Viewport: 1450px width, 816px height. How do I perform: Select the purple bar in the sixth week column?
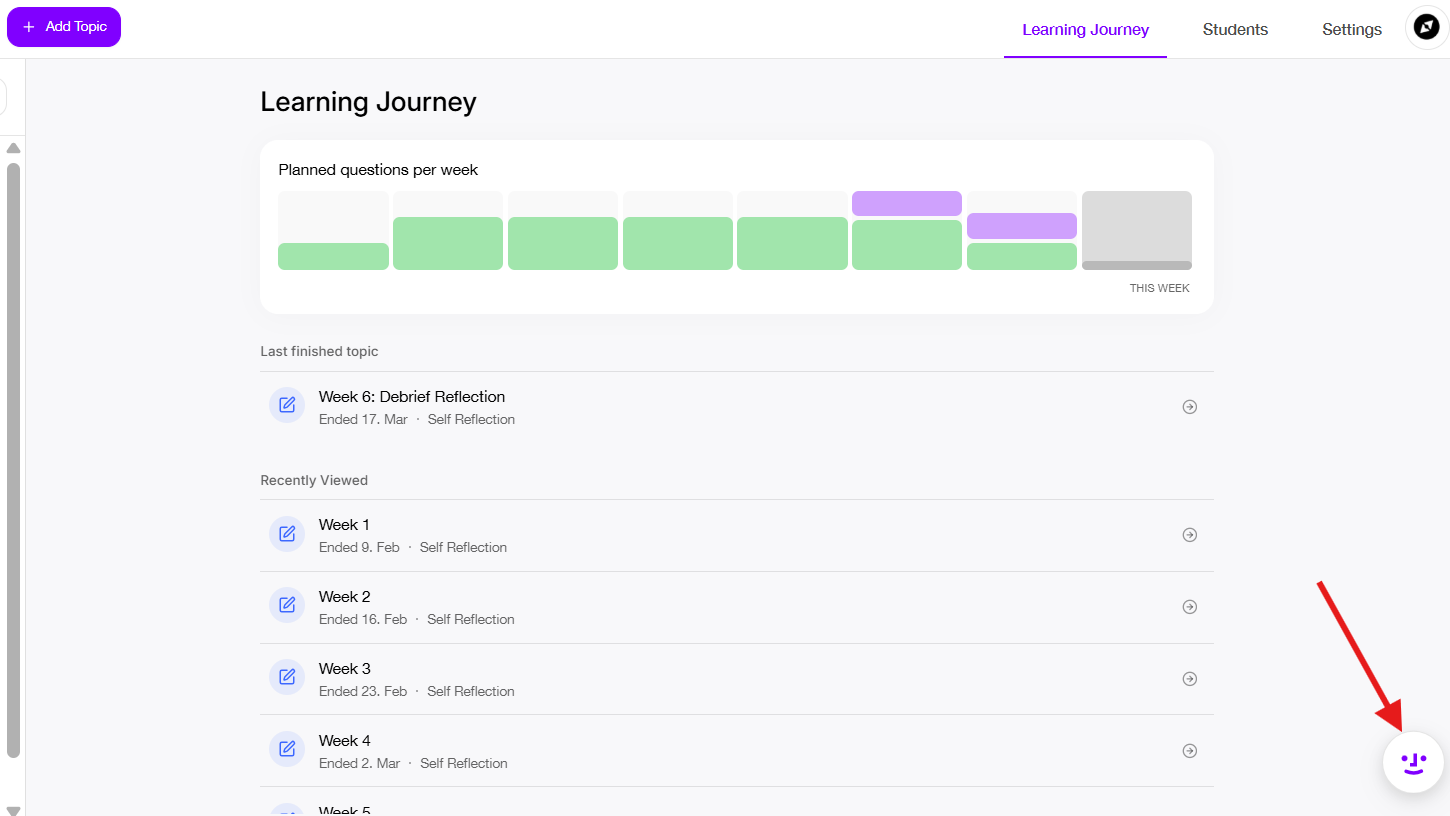[x=907, y=203]
